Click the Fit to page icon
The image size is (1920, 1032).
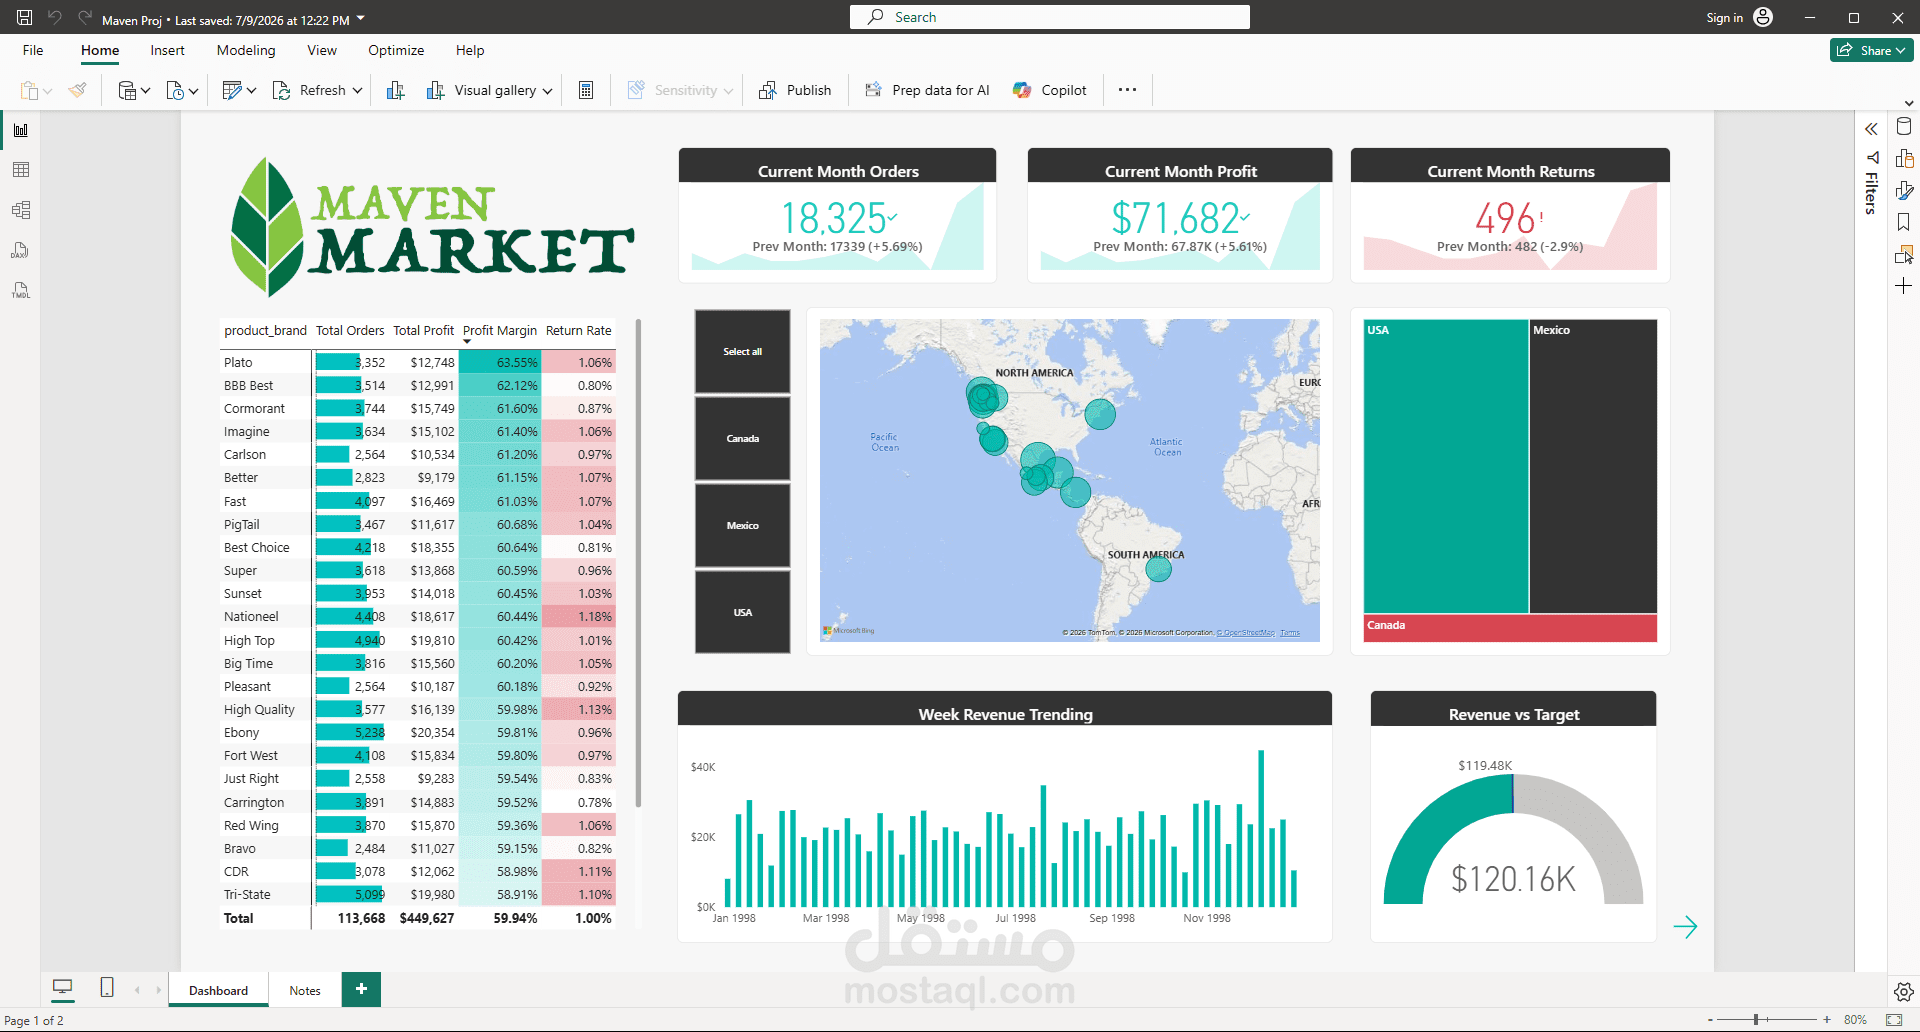pos(1894,1020)
